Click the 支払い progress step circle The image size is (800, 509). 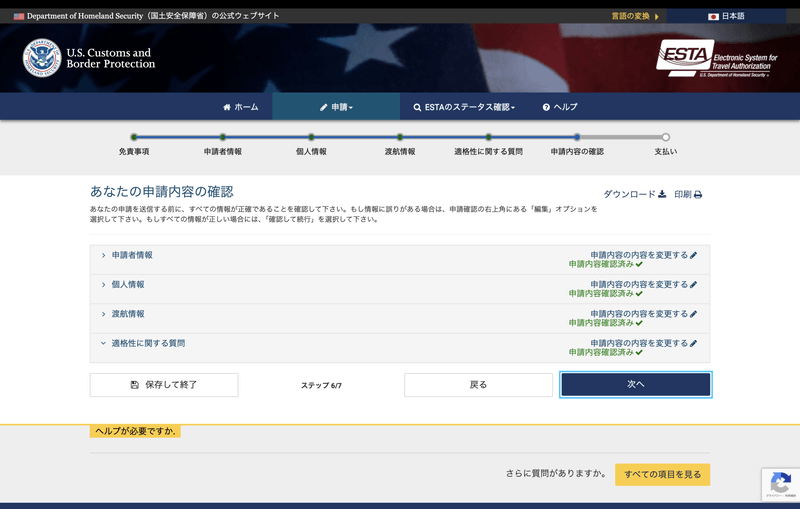pyautogui.click(x=666, y=137)
